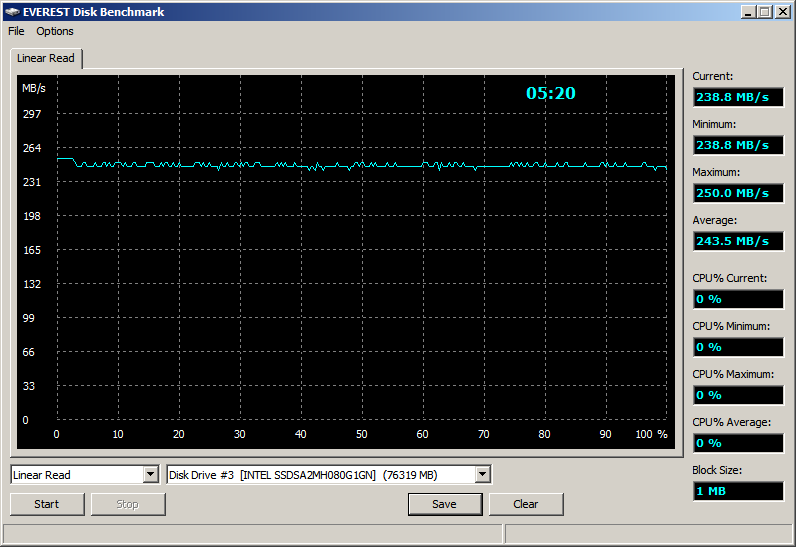Open the Options menu
The width and height of the screenshot is (796, 547).
[54, 31]
